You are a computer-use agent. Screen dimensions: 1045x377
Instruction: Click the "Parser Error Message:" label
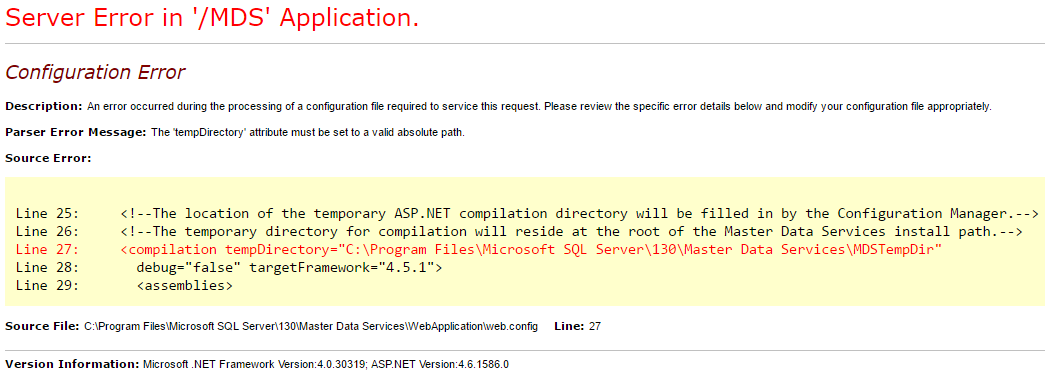(75, 132)
